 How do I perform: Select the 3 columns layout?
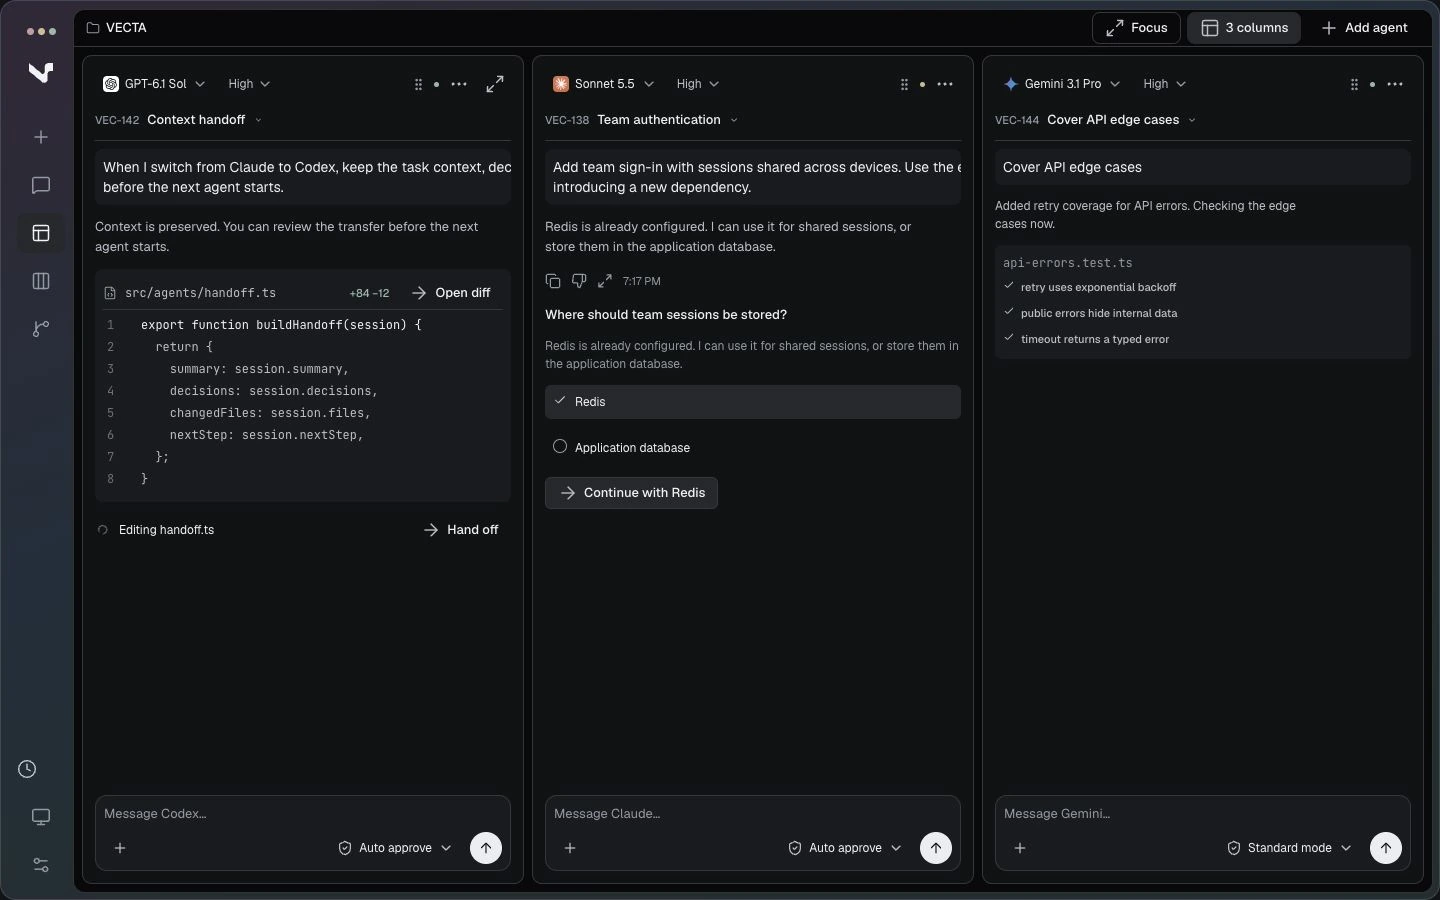pyautogui.click(x=1244, y=28)
